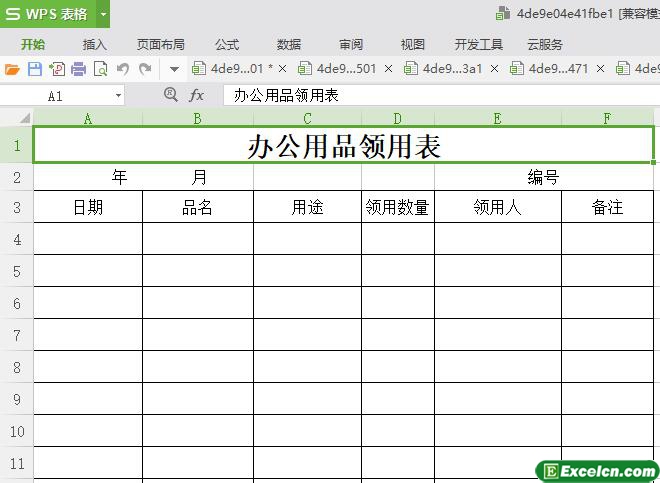
Task: Click the 领用人 header cell
Action: pos(498,207)
